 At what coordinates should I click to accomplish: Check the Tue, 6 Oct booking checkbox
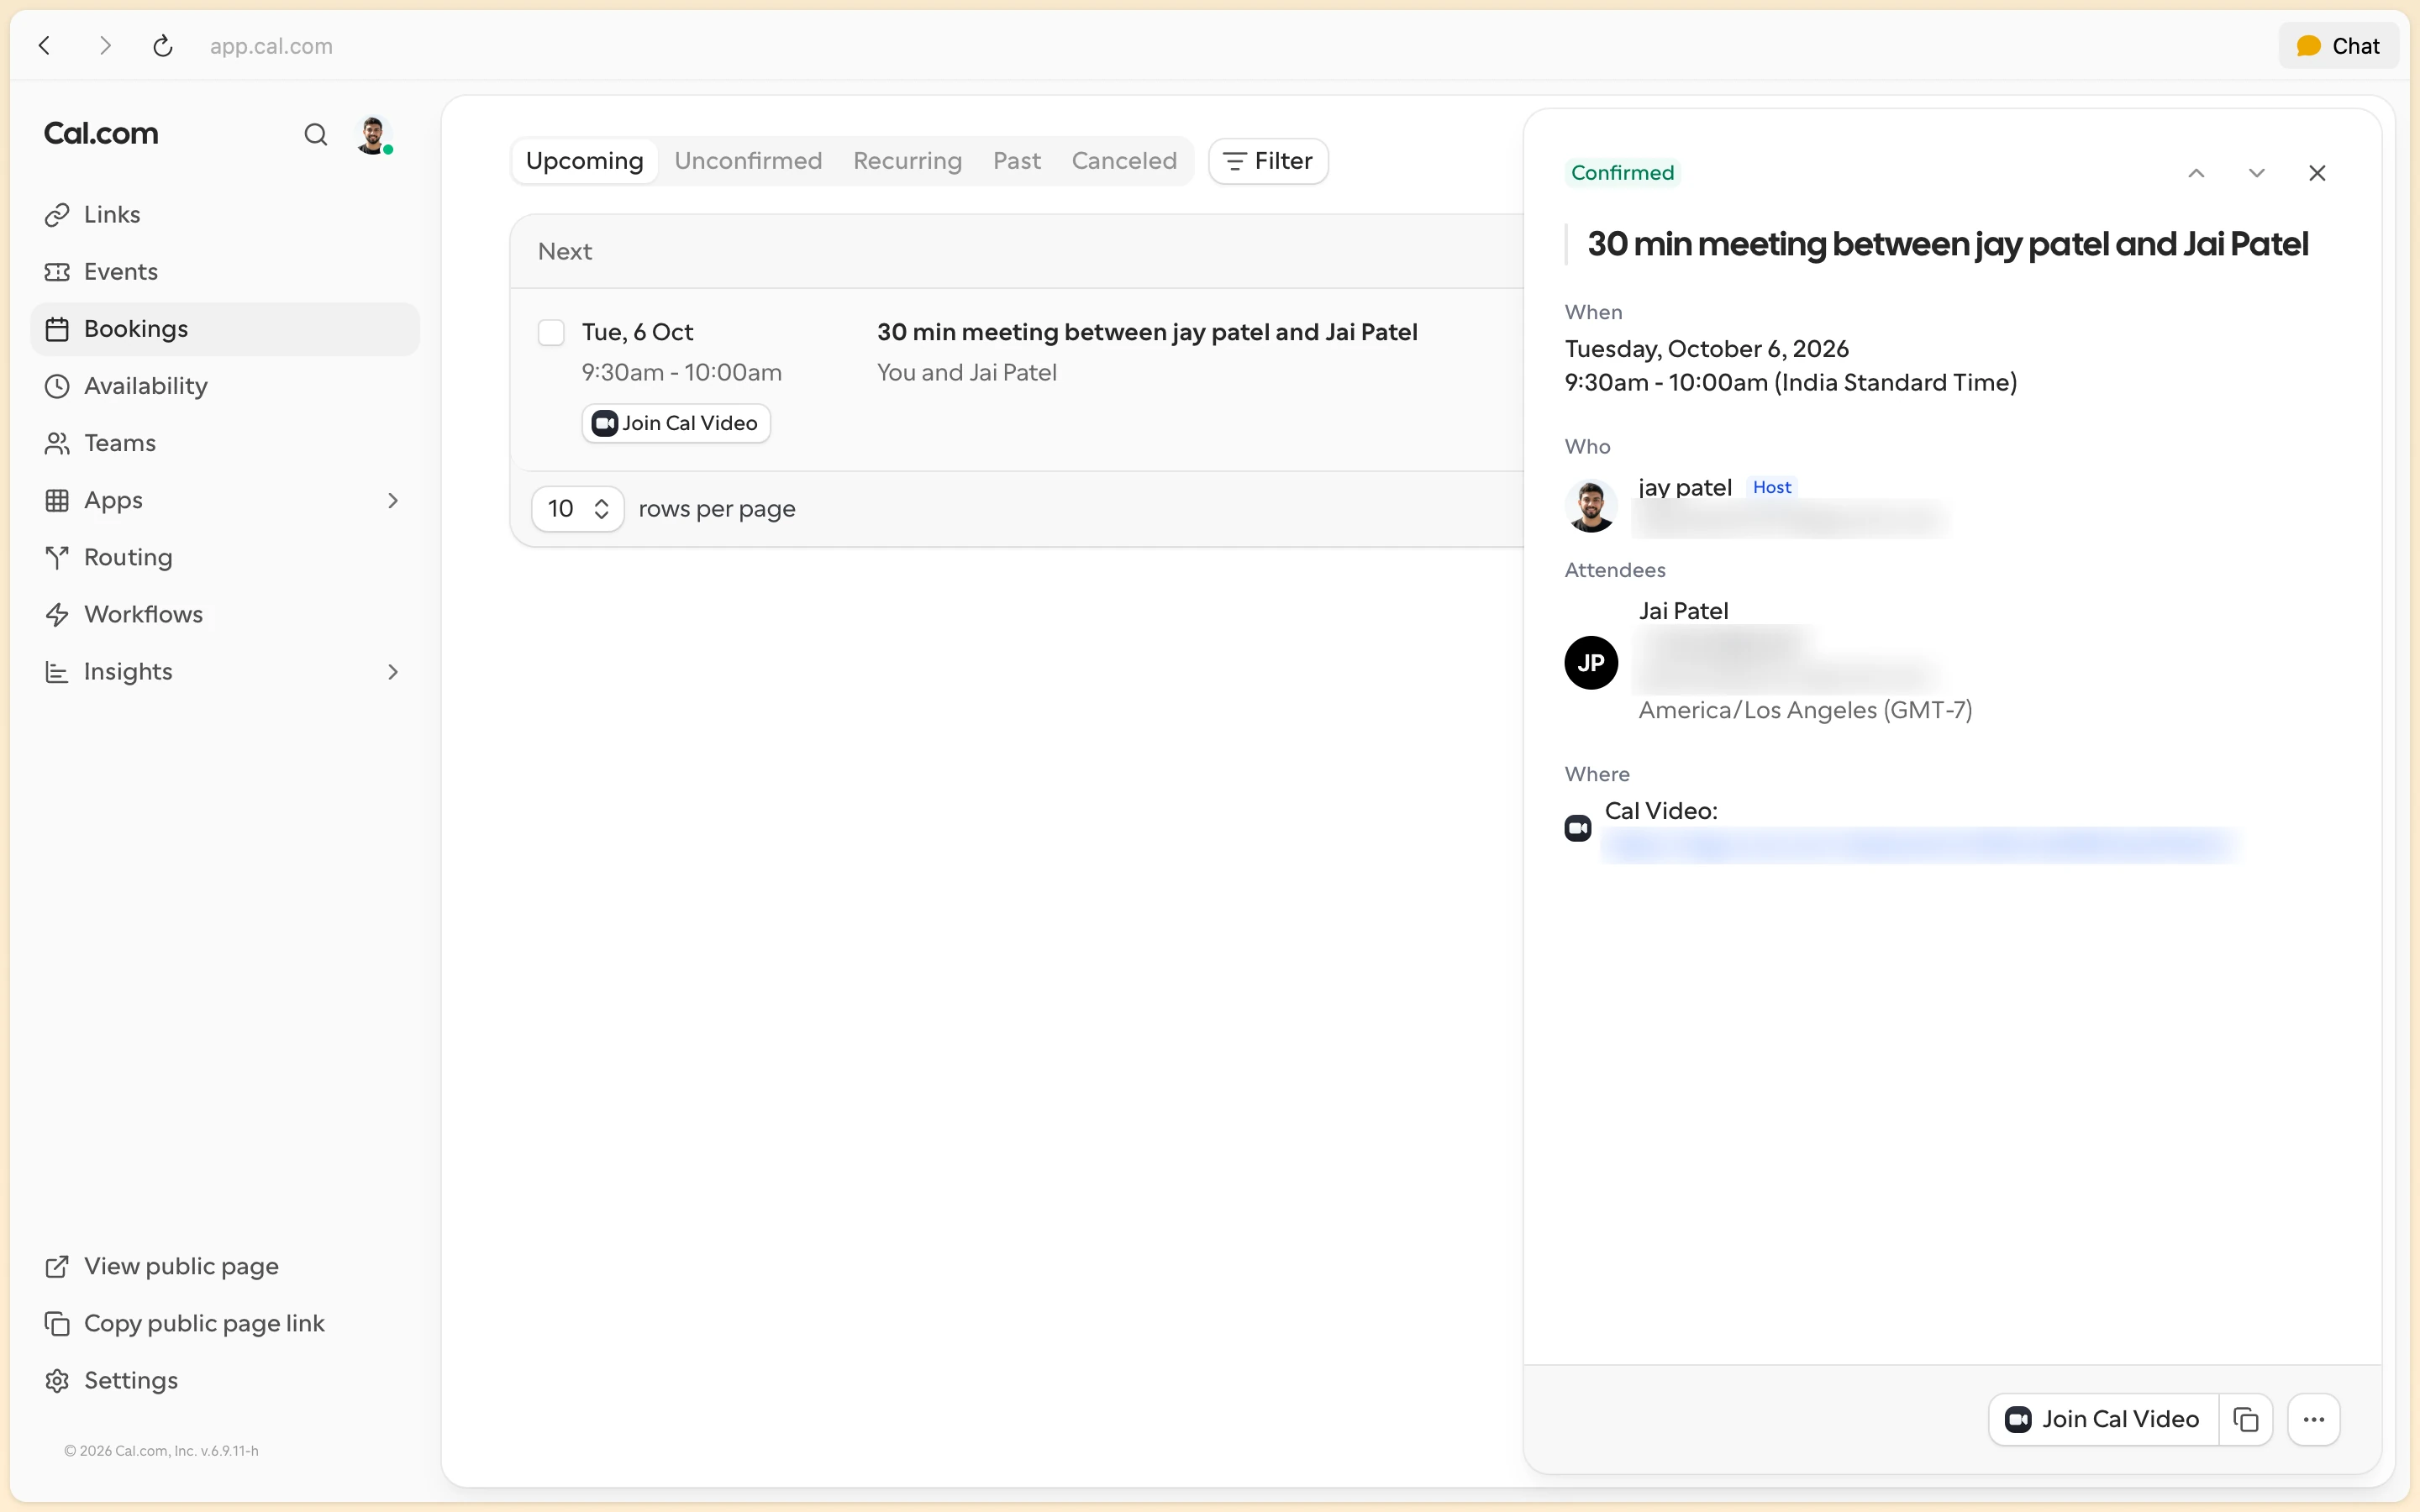tap(551, 332)
